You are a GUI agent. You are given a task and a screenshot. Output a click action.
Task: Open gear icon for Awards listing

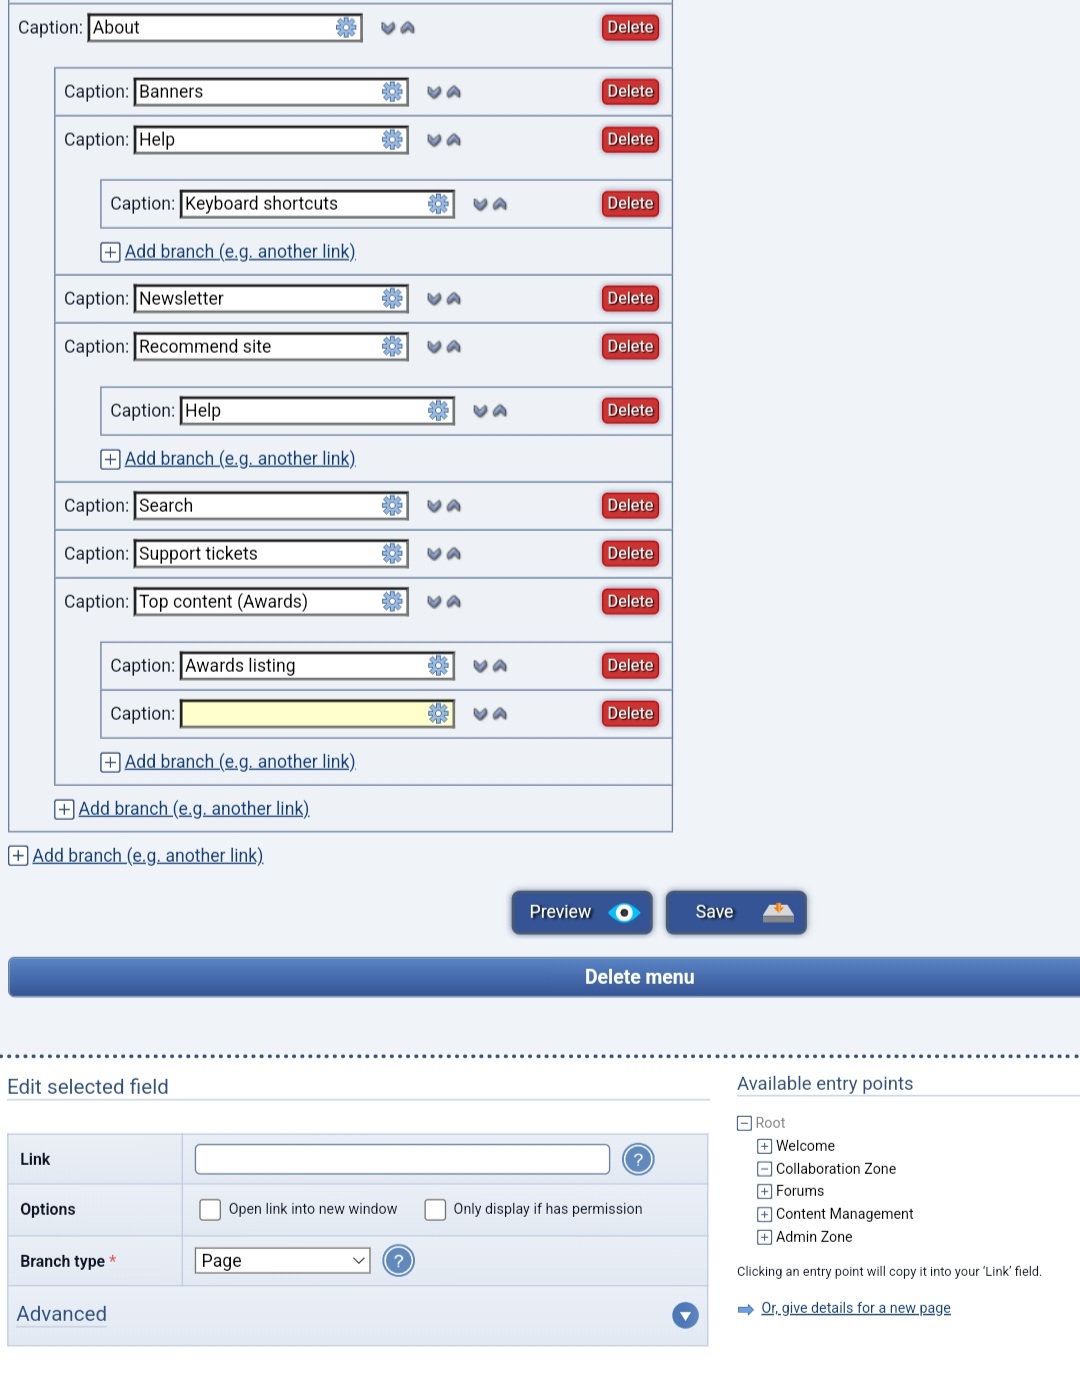(x=438, y=666)
